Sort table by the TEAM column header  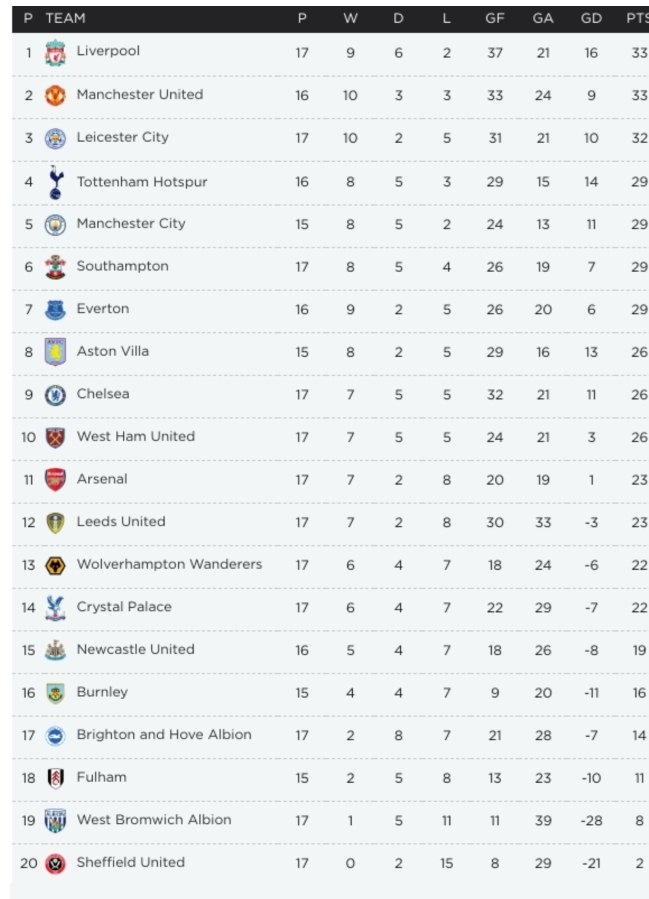tap(65, 18)
